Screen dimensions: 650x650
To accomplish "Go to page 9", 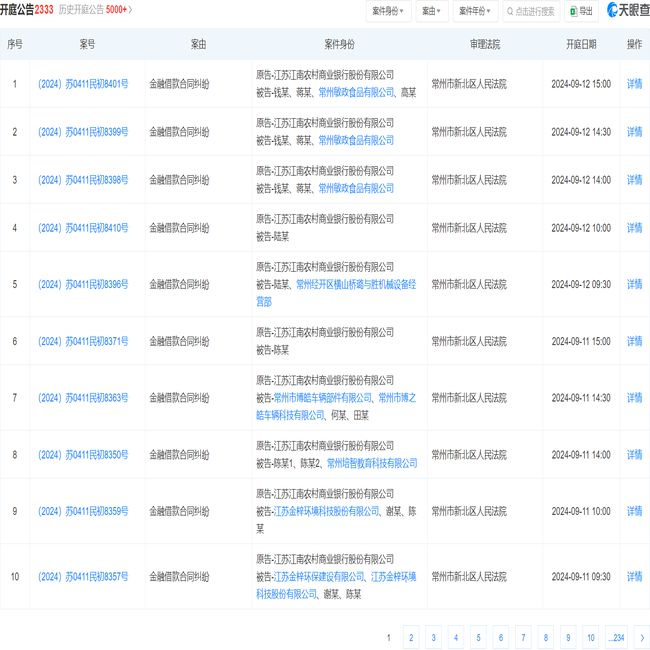I will click(568, 638).
